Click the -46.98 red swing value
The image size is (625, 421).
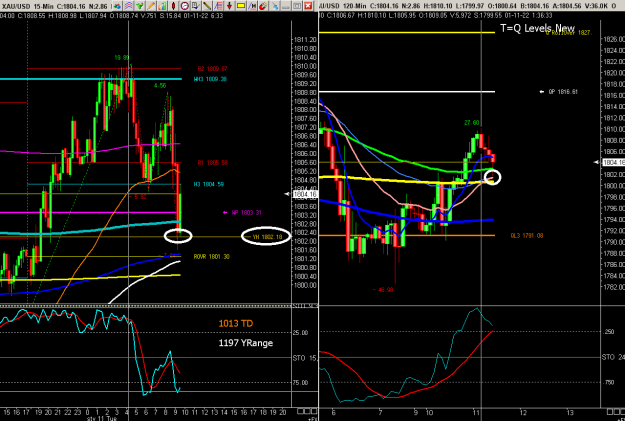click(x=383, y=290)
